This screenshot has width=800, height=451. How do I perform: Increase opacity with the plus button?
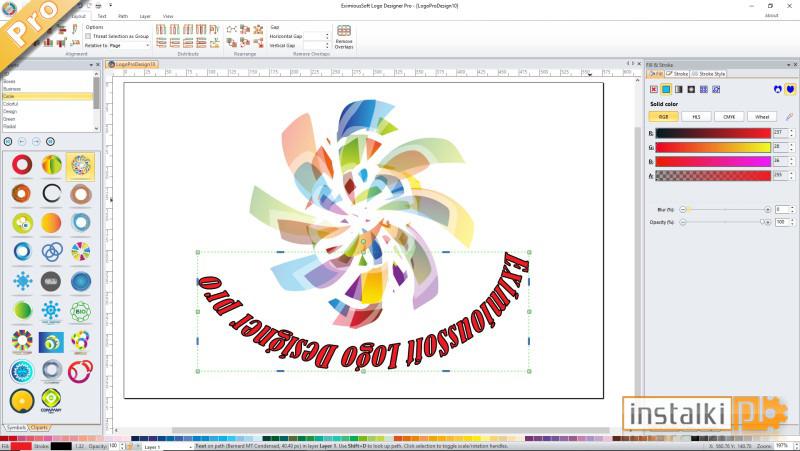[767, 222]
